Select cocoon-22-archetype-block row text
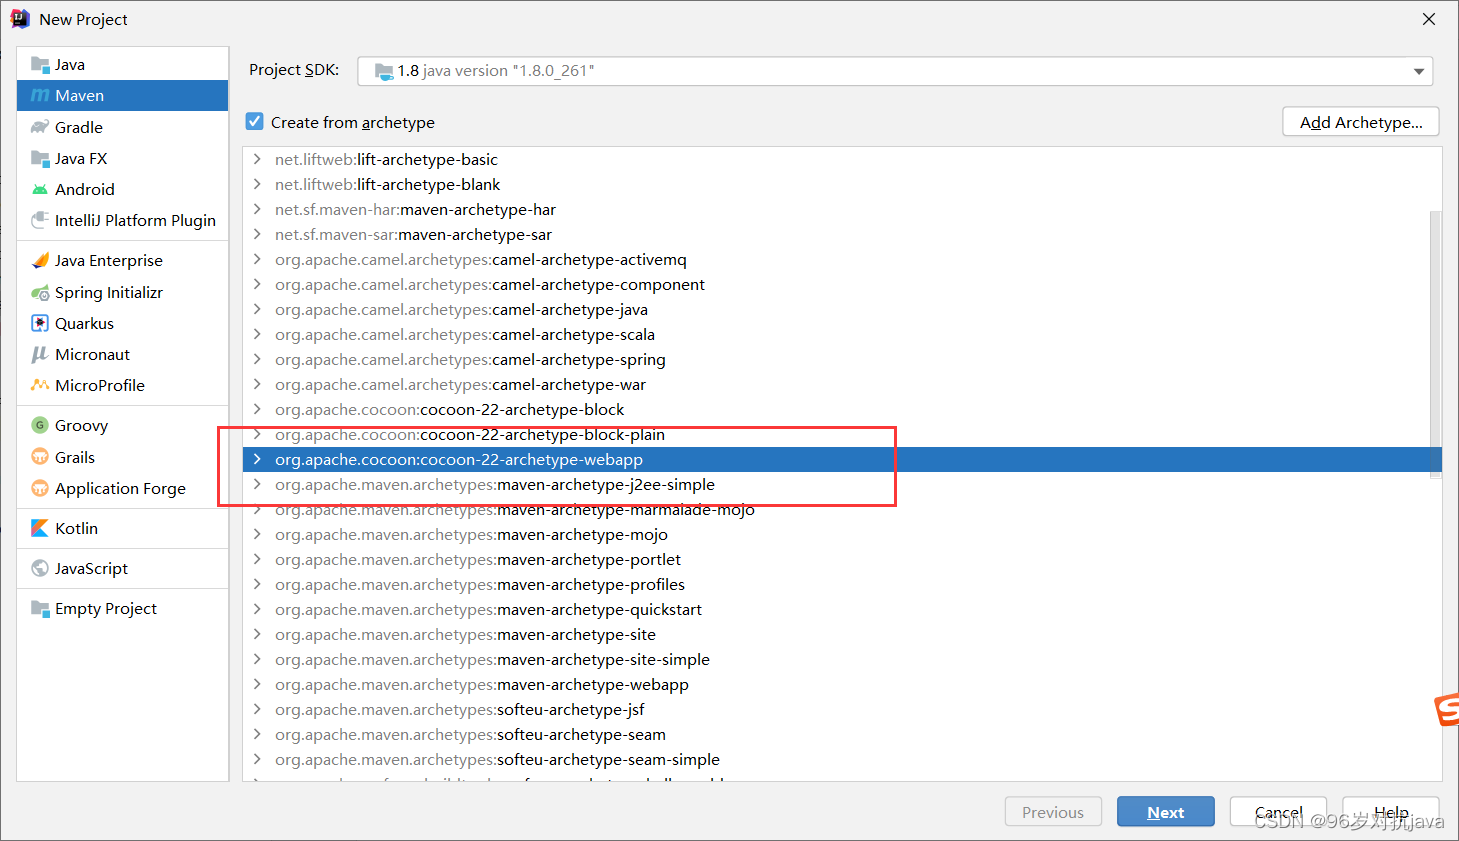This screenshot has height=841, width=1459. tap(449, 409)
